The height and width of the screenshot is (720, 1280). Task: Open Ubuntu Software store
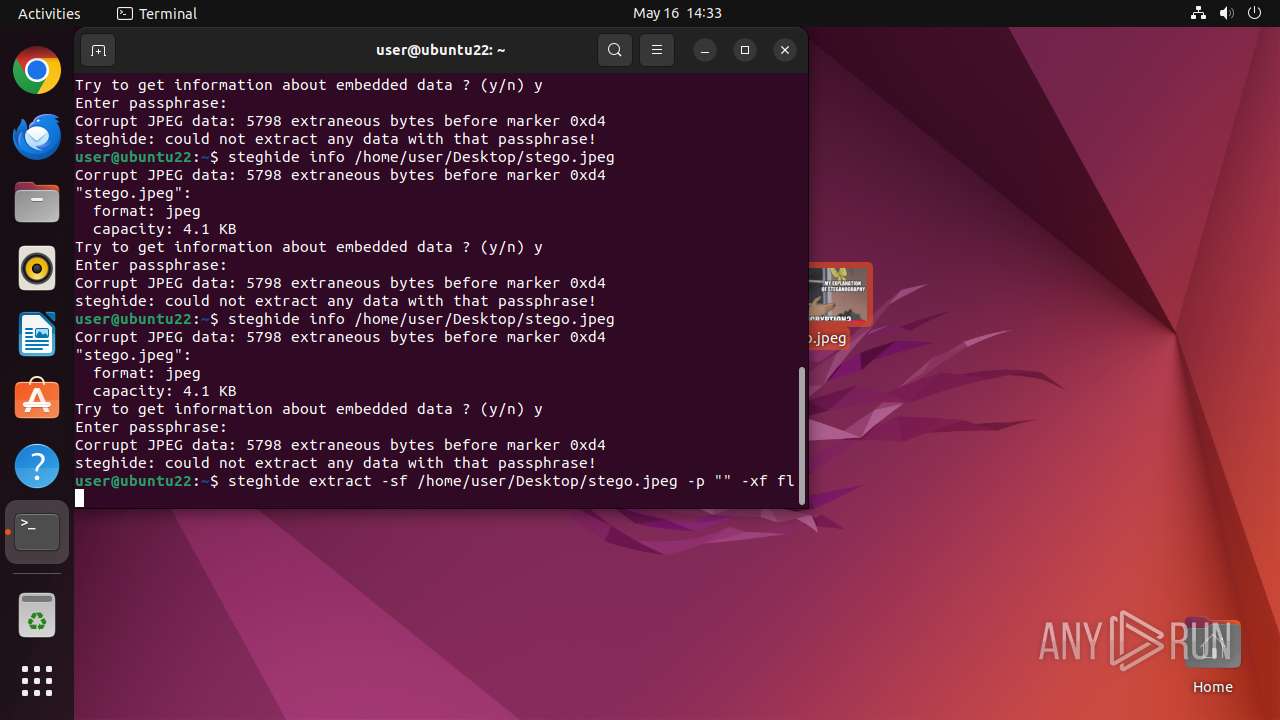(37, 400)
